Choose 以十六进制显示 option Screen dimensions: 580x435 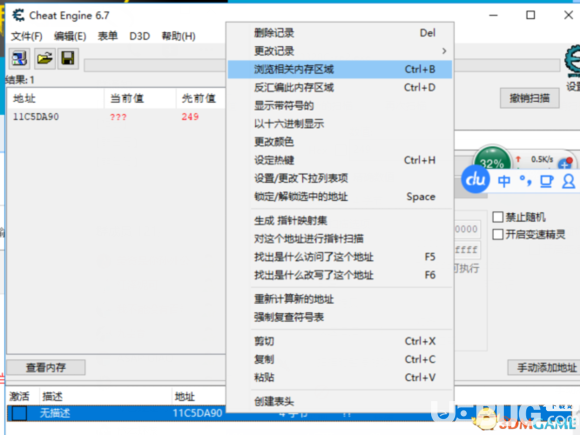click(x=340, y=124)
